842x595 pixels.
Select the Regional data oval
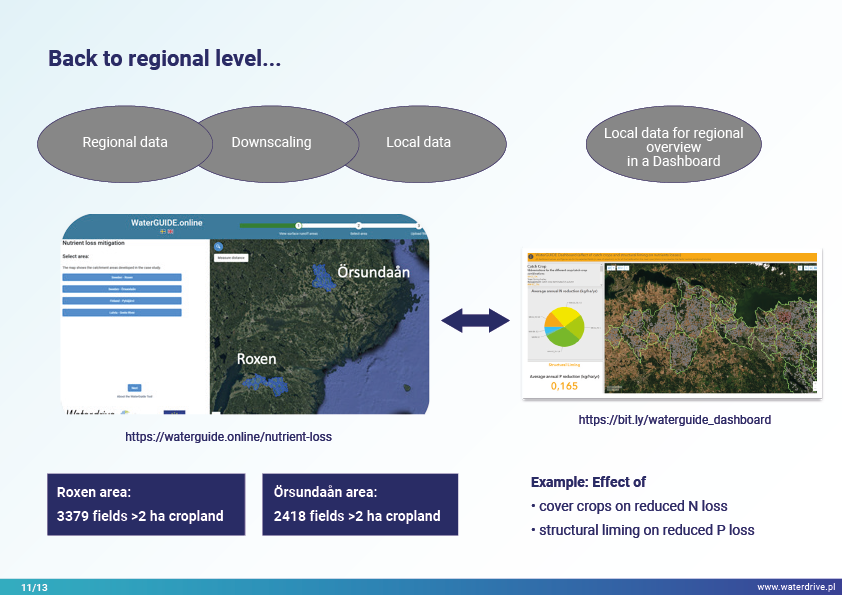coord(125,142)
